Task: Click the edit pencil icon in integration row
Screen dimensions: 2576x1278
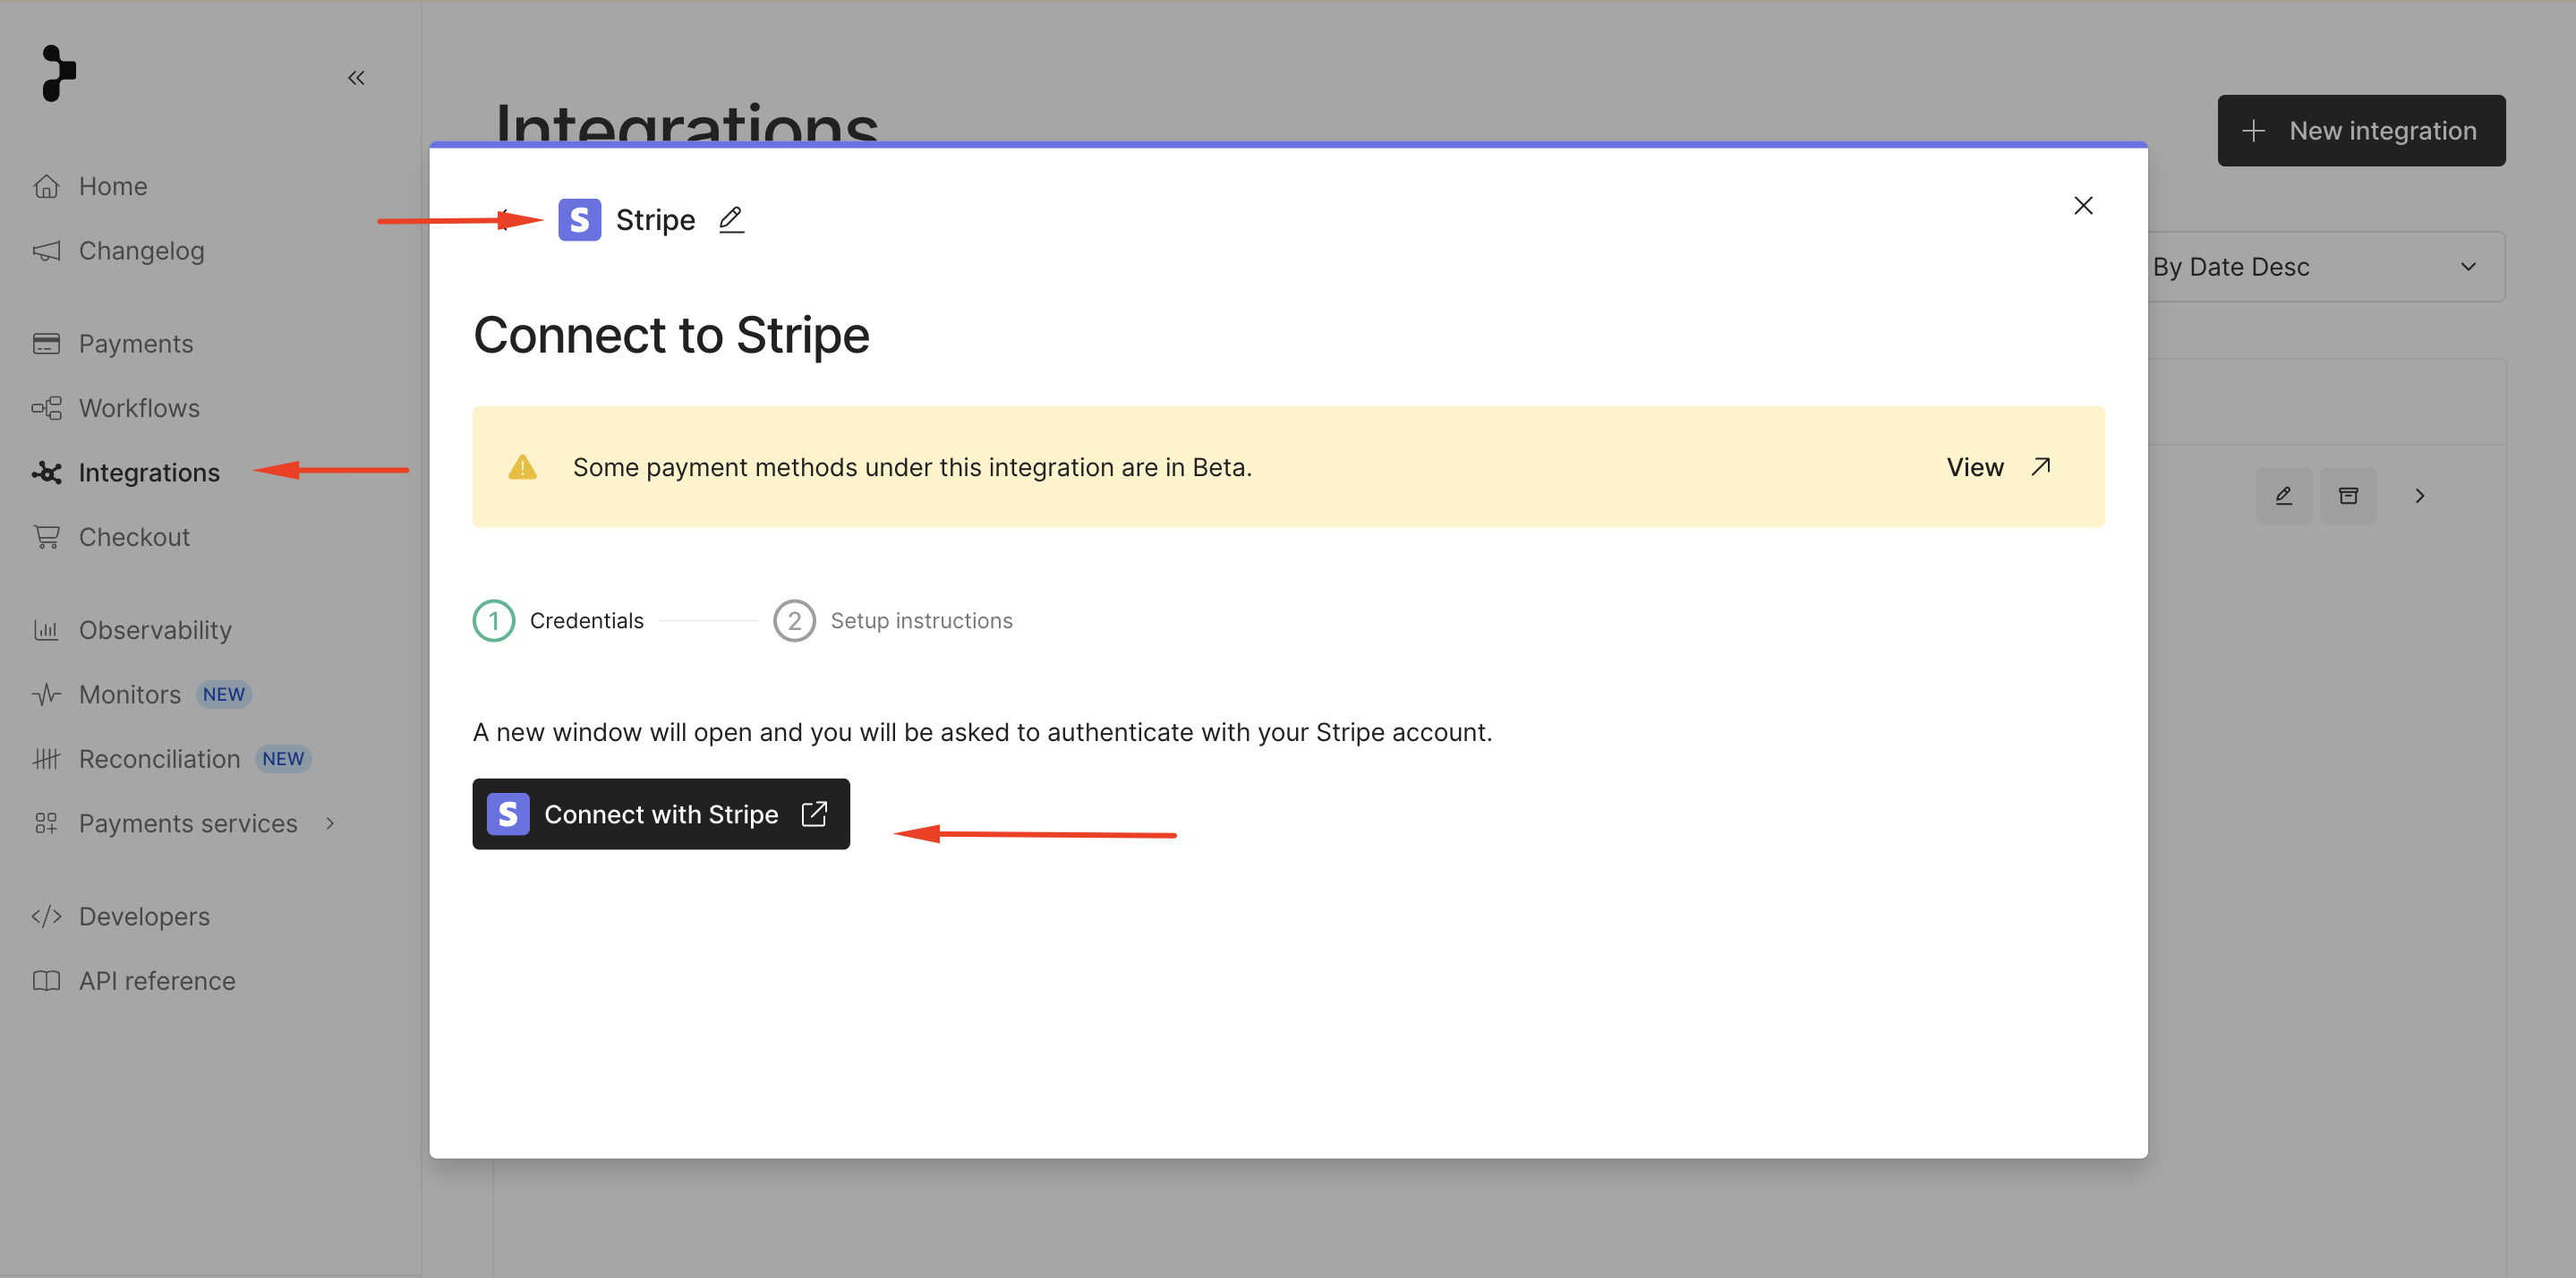Action: tap(2283, 496)
